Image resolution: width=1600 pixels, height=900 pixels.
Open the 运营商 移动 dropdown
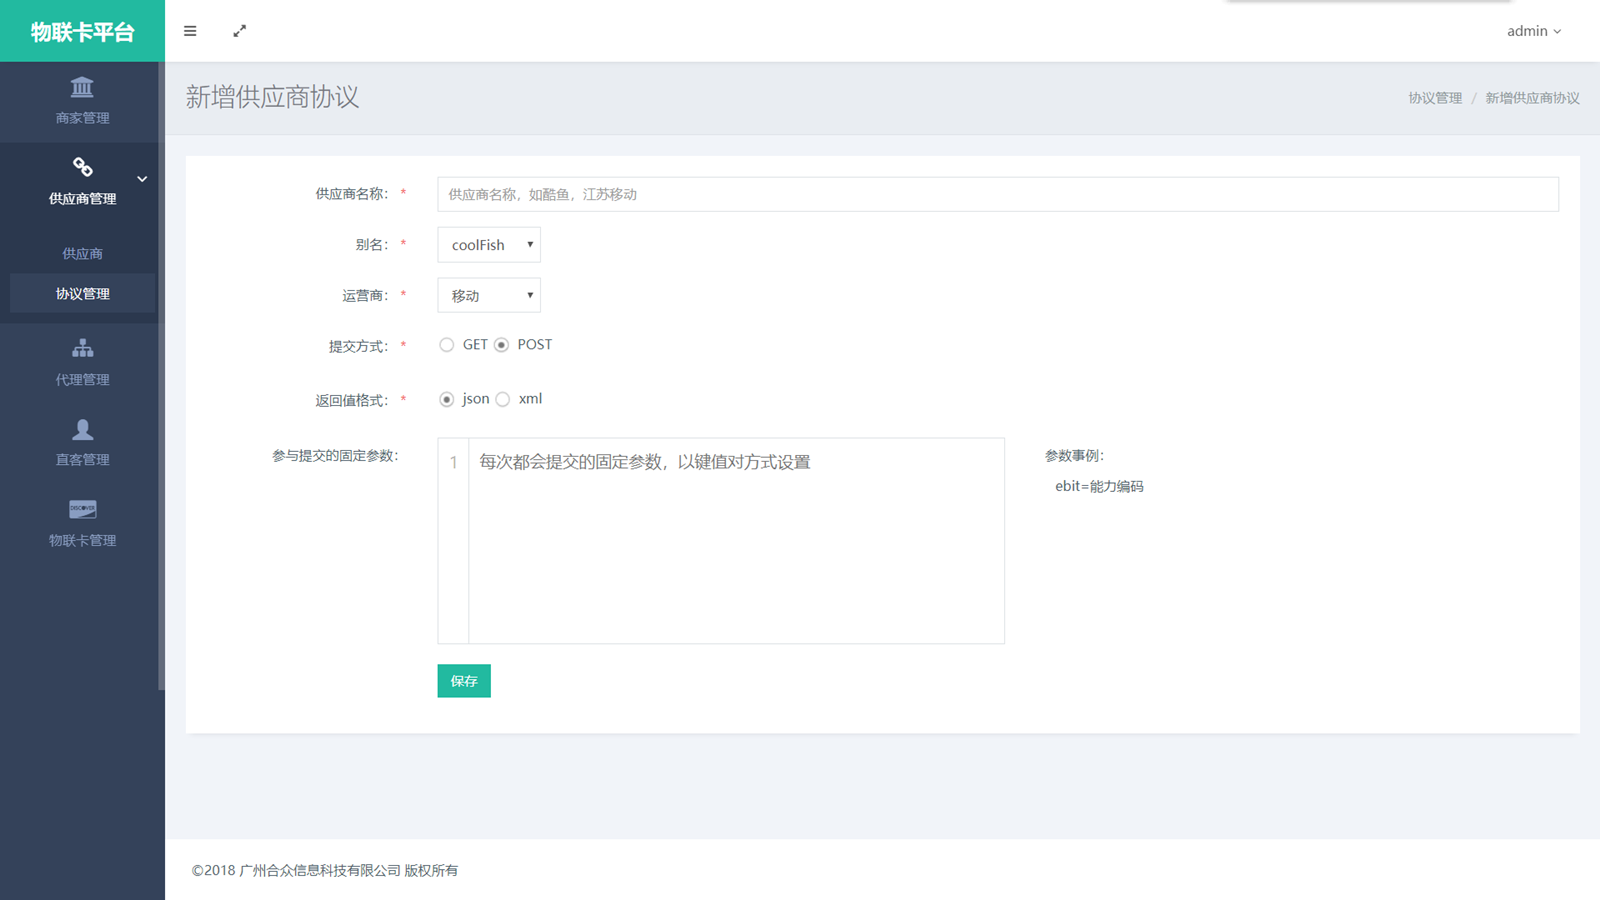point(489,296)
